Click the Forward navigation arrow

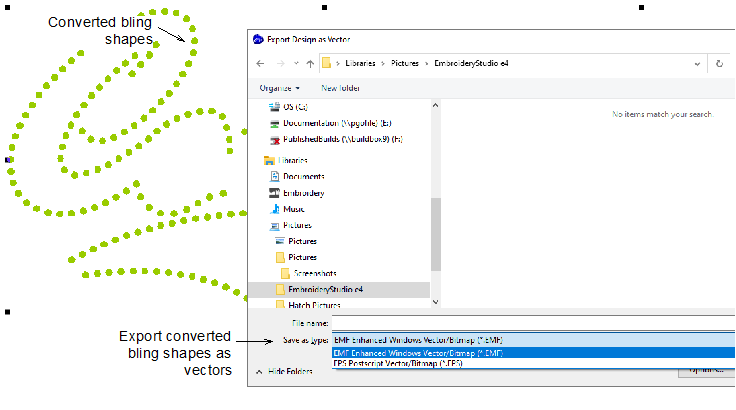(279, 63)
